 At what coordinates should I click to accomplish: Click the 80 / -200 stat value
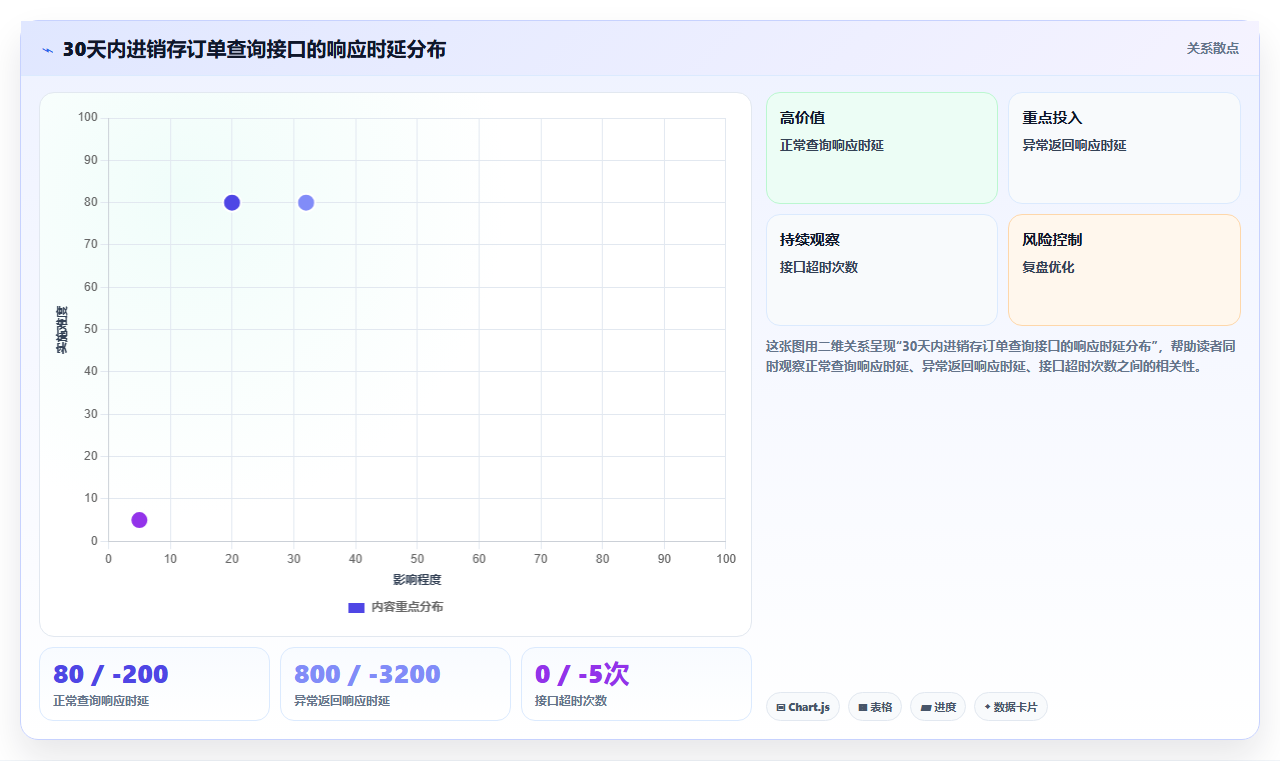[x=111, y=674]
